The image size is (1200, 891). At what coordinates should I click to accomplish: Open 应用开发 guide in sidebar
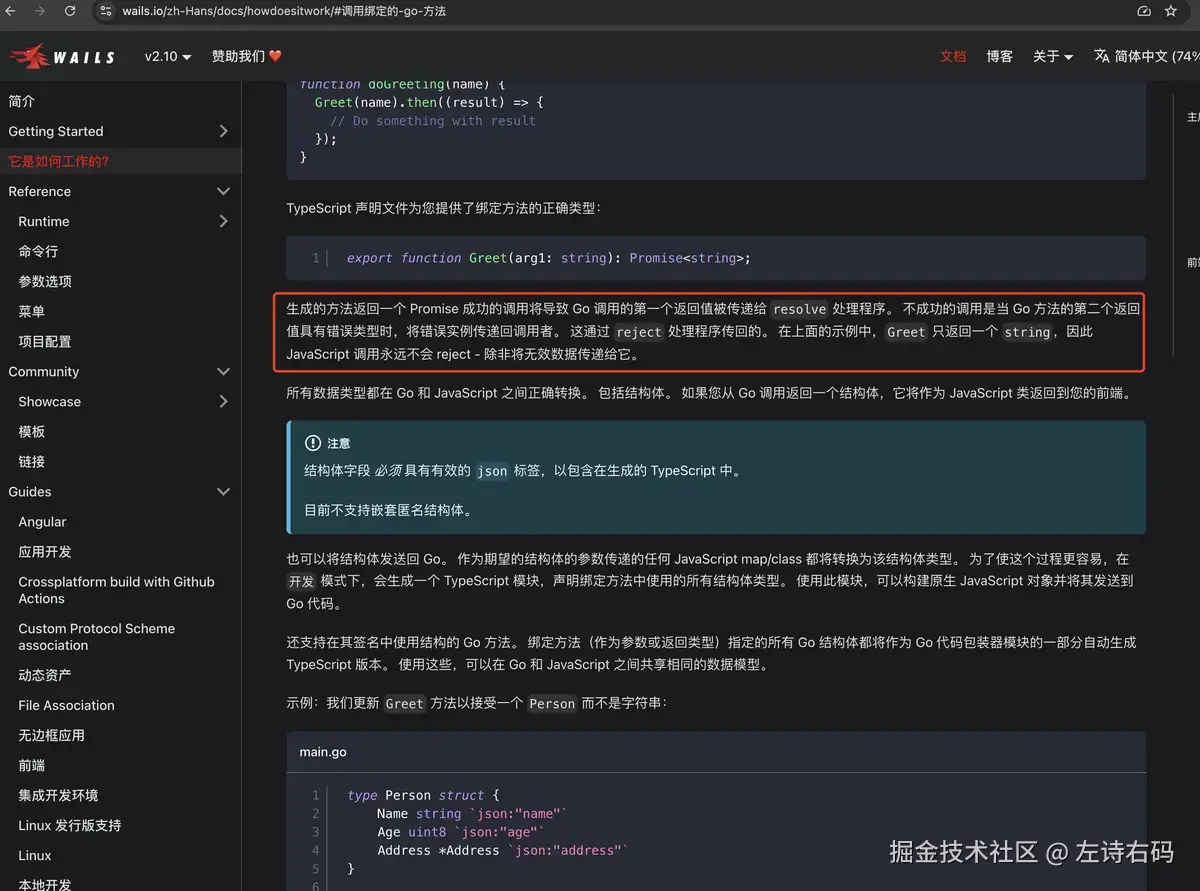45,551
